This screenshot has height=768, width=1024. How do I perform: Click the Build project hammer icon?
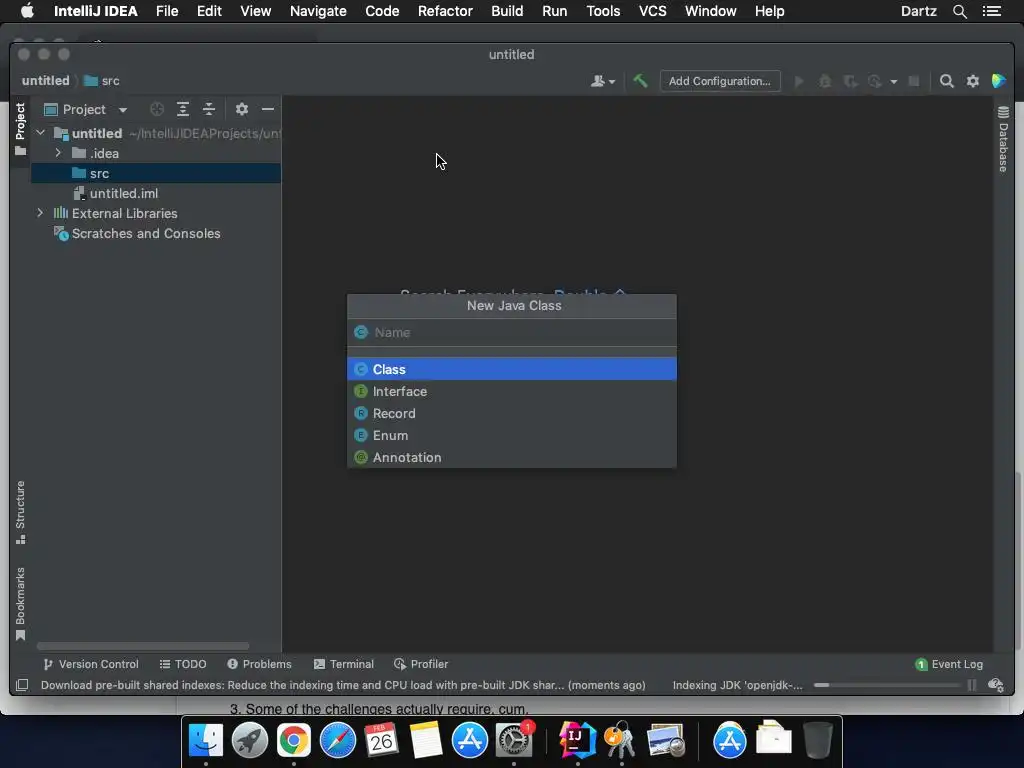(640, 81)
